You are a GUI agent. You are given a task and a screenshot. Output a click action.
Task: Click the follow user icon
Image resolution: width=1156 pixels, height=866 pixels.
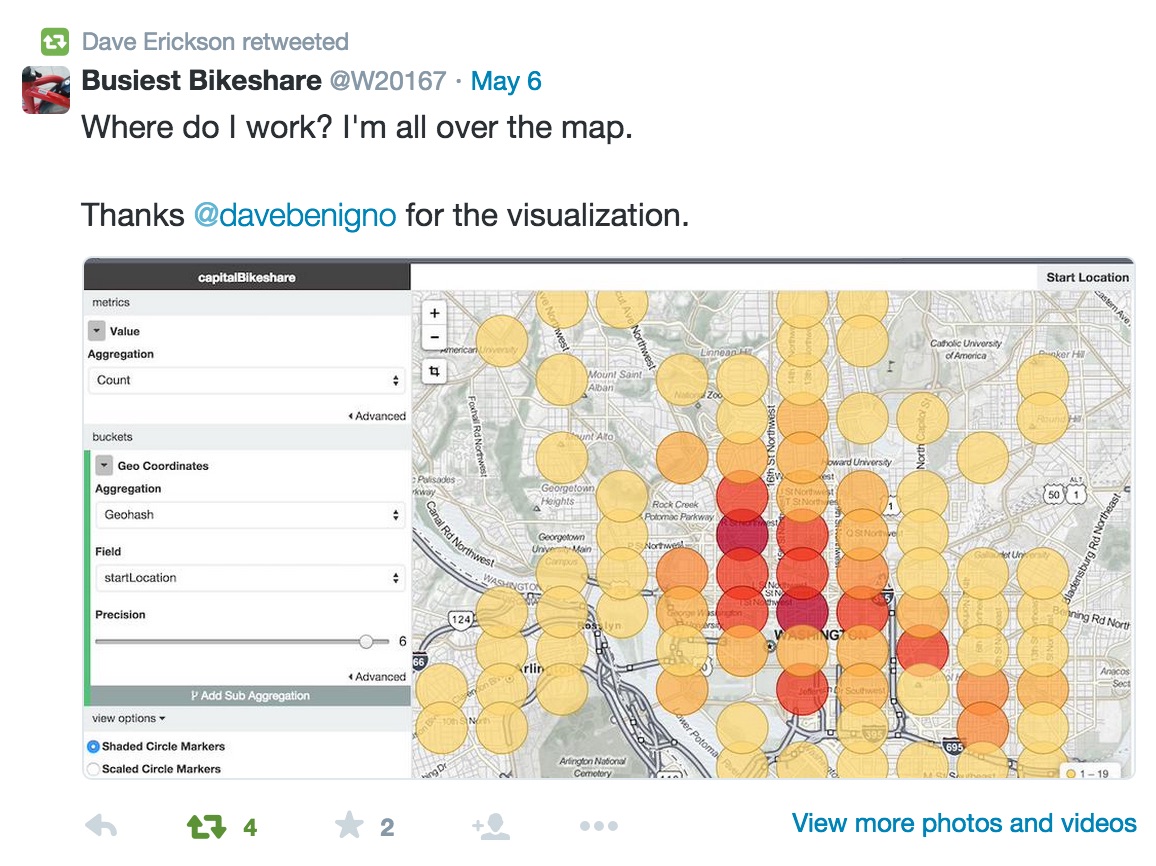(x=491, y=826)
